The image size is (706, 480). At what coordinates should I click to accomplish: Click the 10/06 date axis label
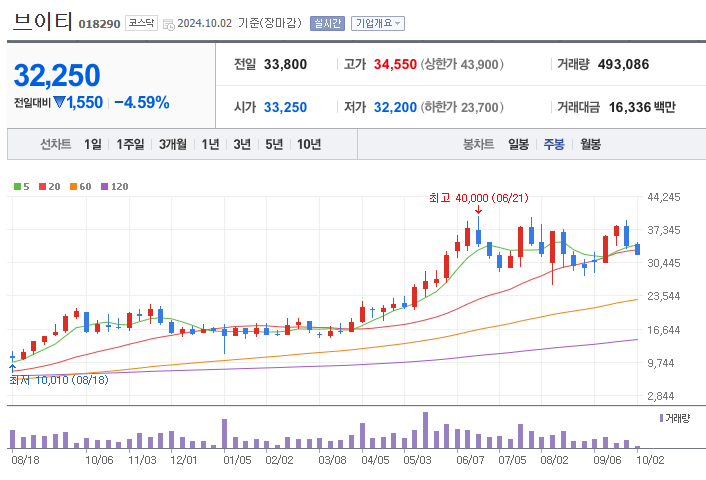point(99,460)
